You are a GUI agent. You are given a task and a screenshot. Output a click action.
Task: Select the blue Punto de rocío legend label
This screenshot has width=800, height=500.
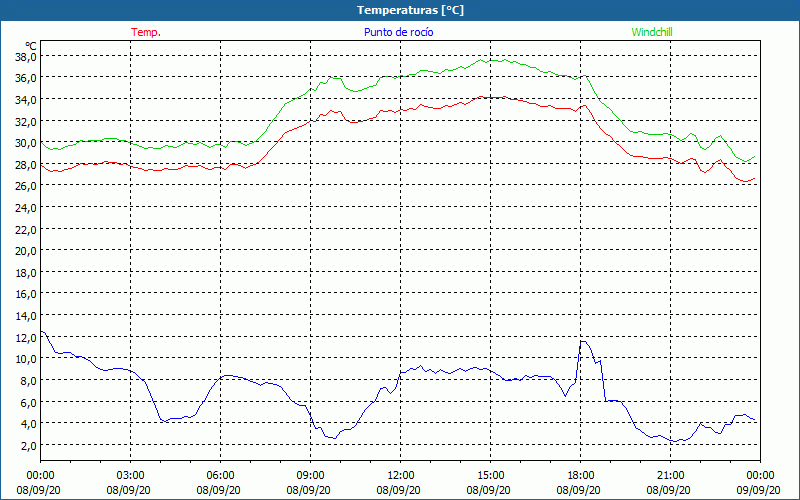(x=399, y=32)
